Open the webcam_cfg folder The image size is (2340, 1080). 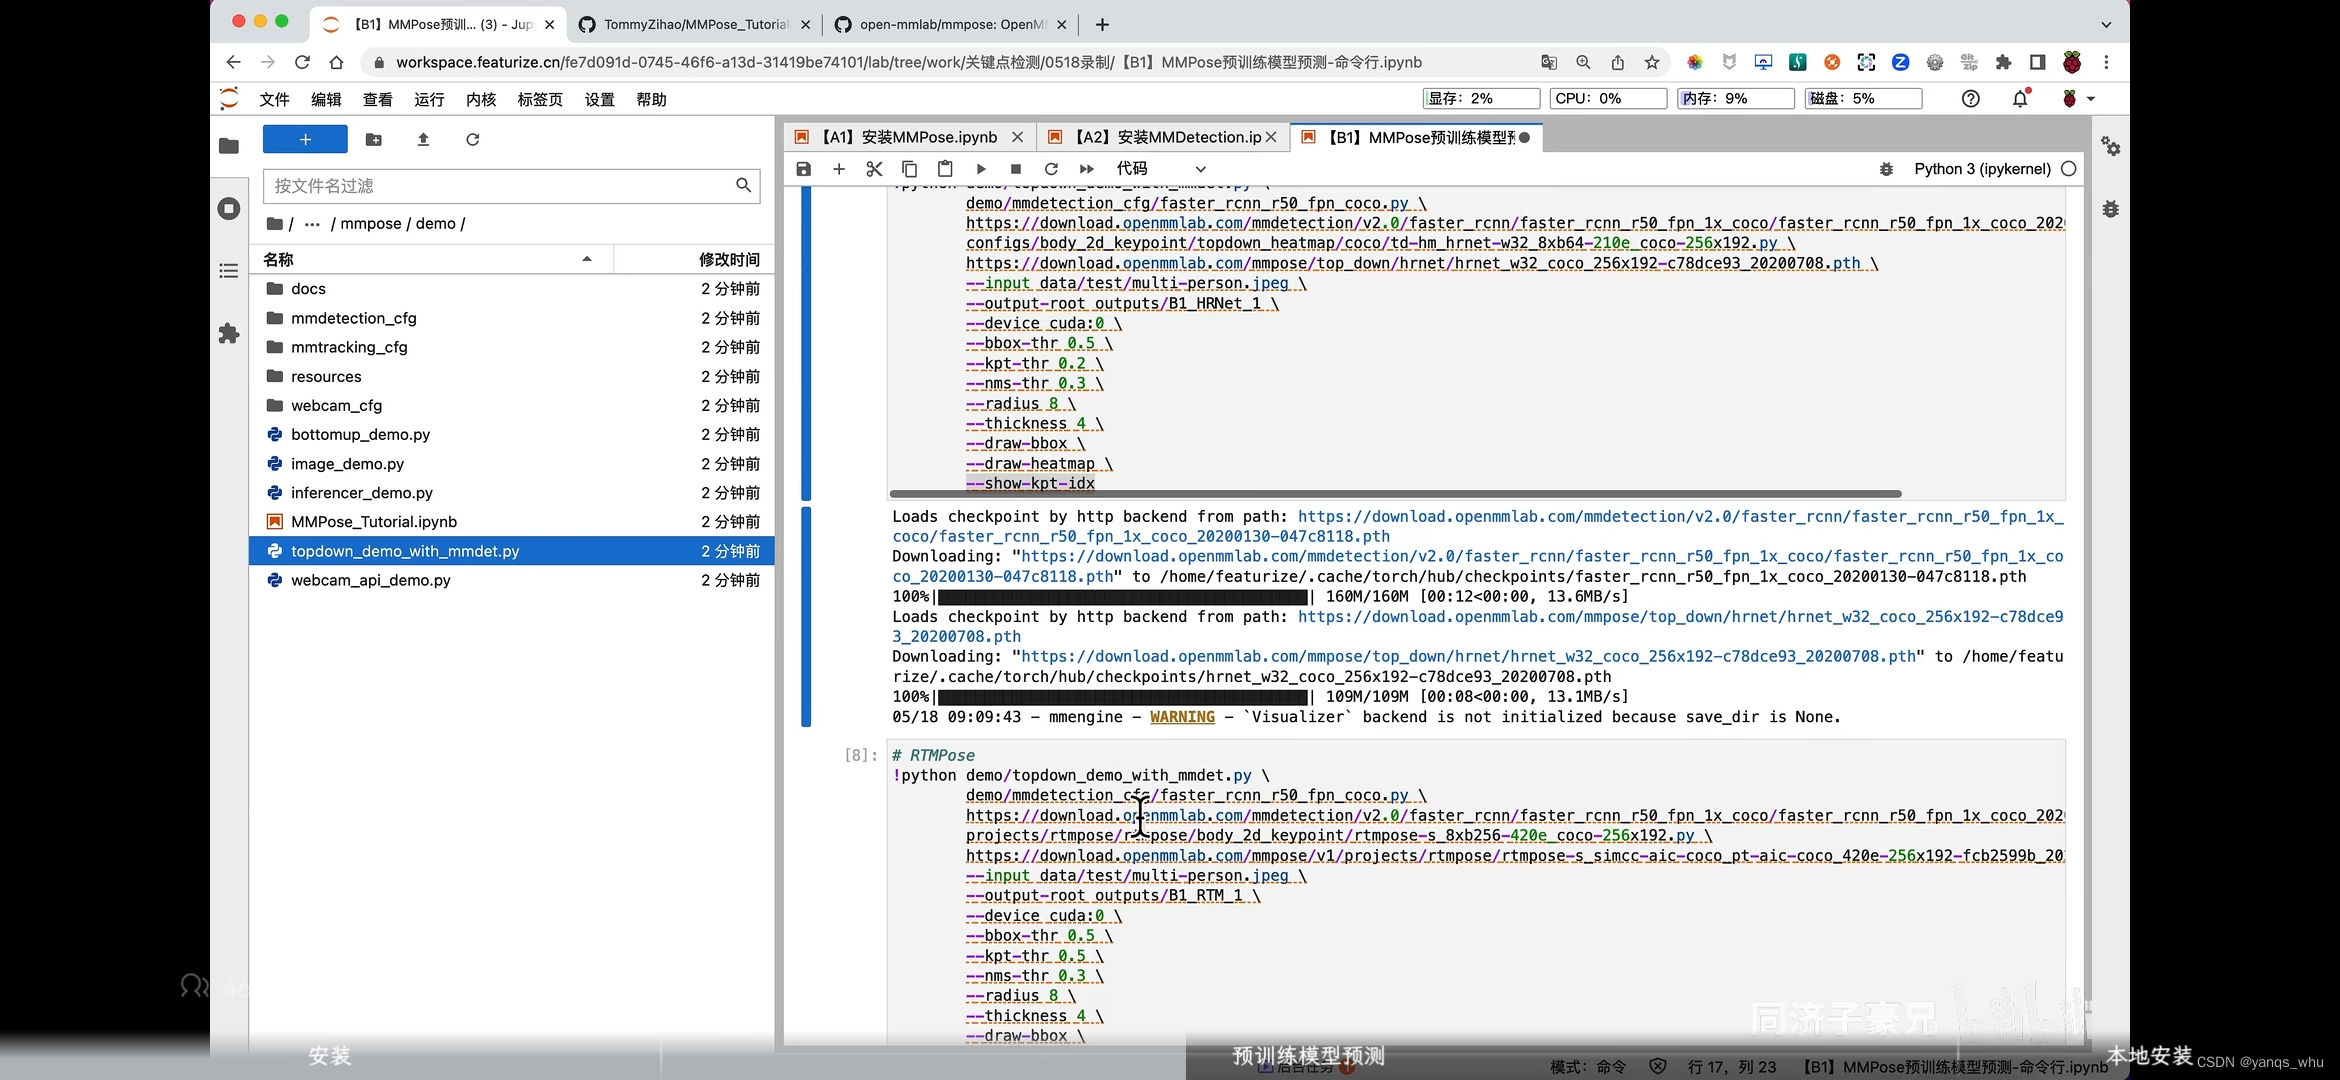click(511, 406)
